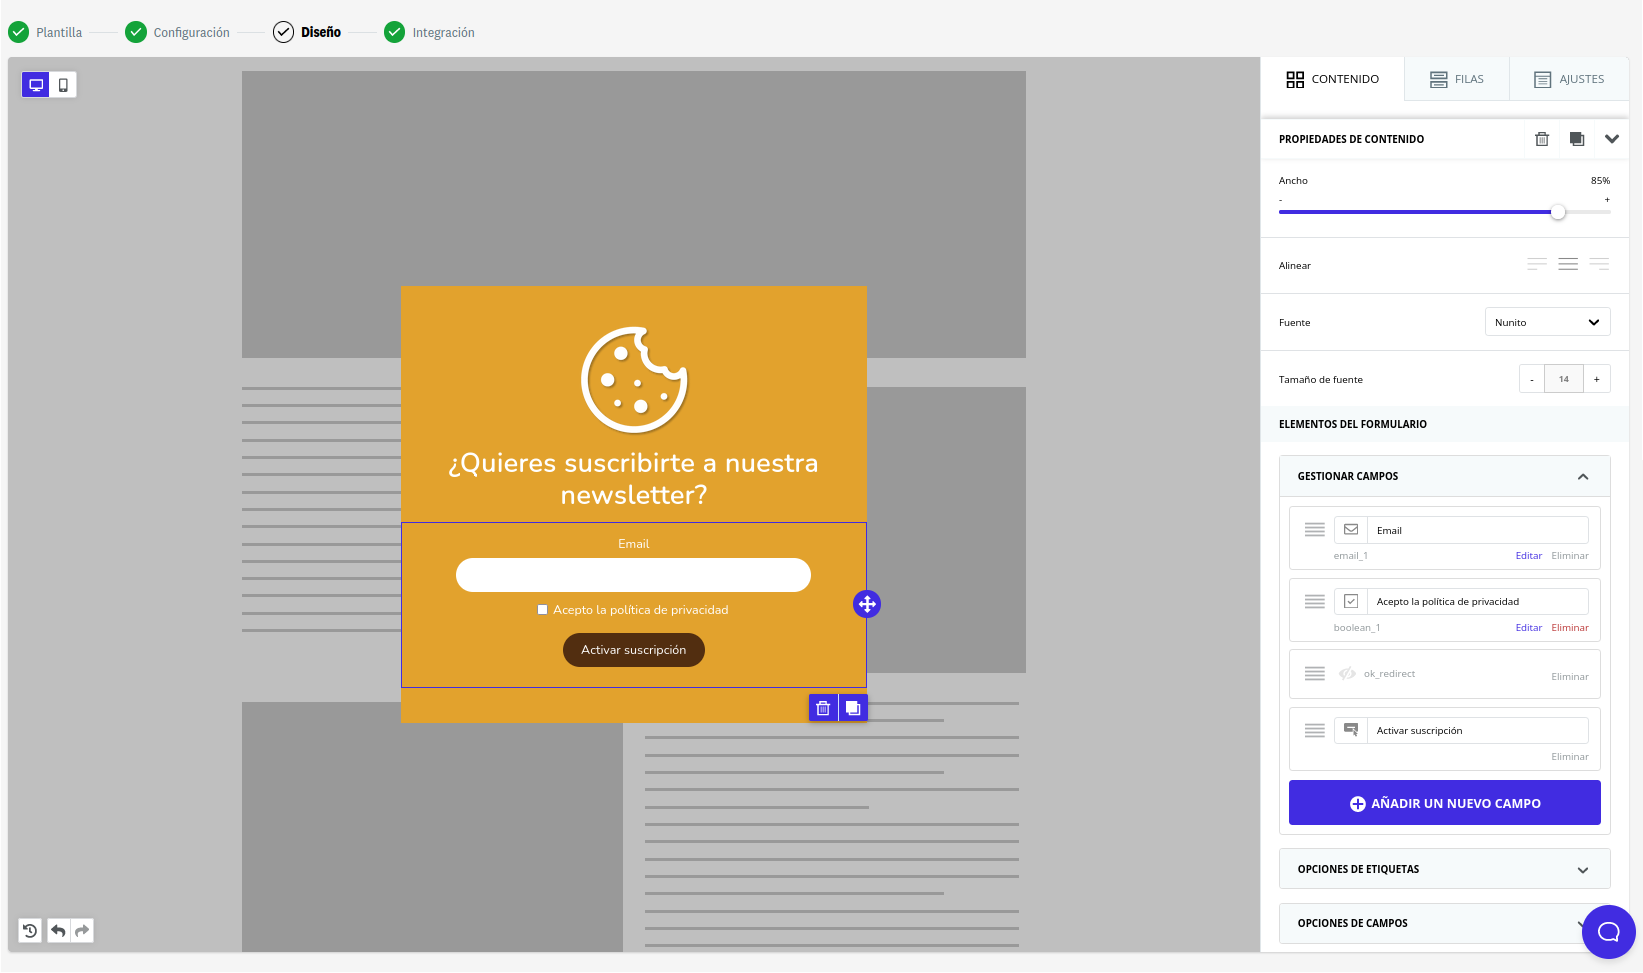Viewport: 1643px width, 973px height.
Task: Grab drag handle of privacy policy row
Action: click(1315, 601)
